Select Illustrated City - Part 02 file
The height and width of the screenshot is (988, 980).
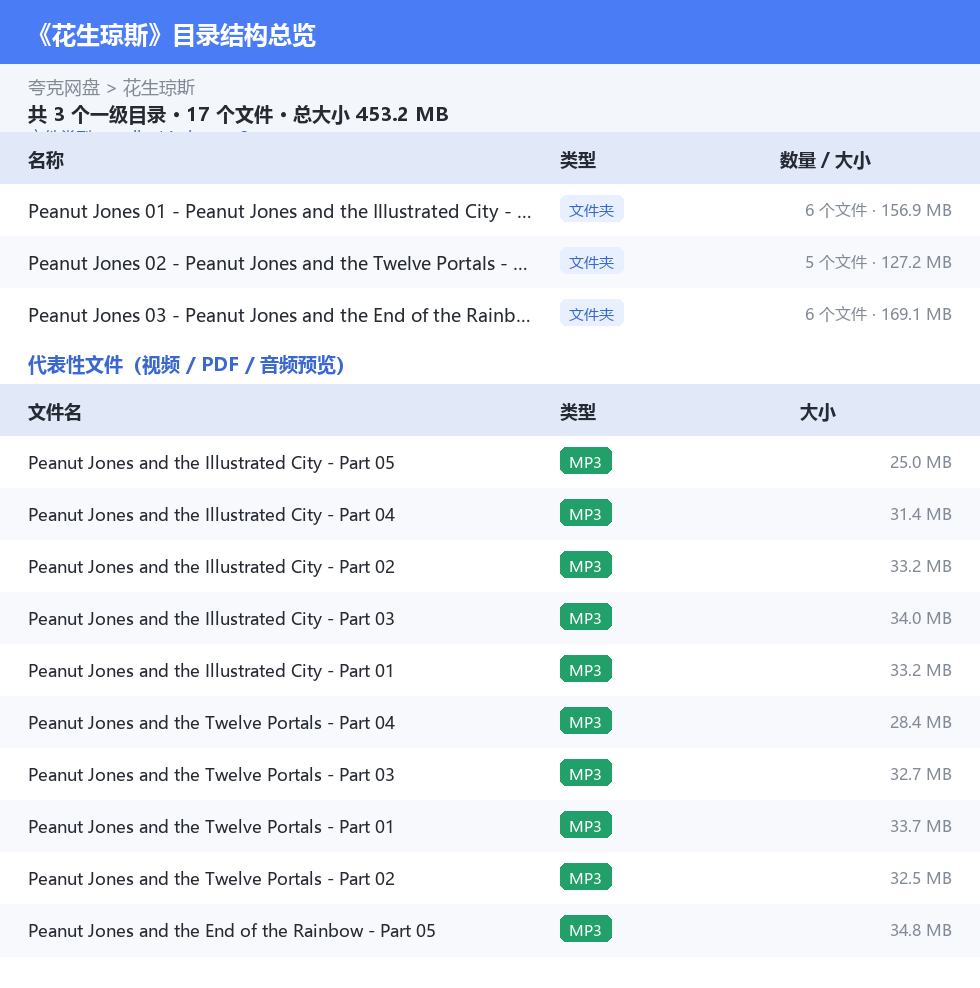[x=490, y=566]
